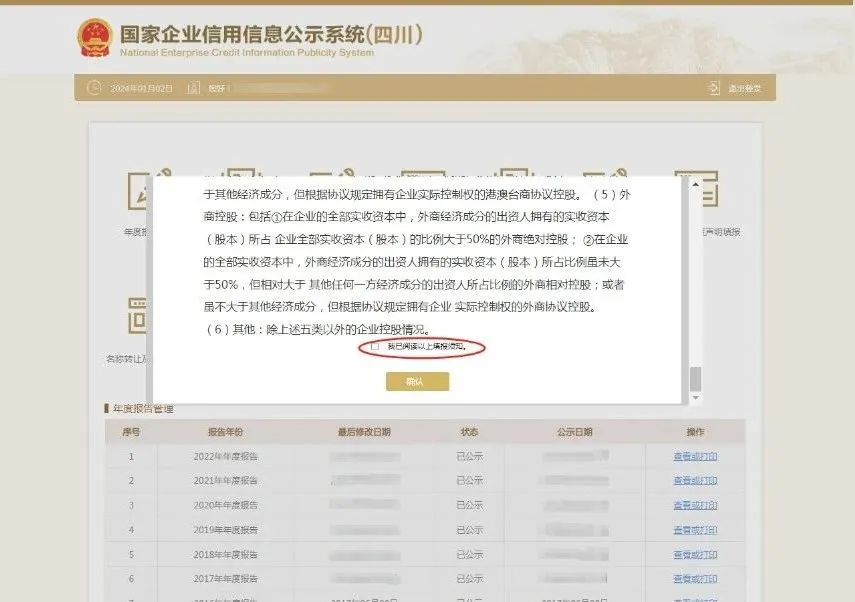Open 查看或打印 for the 2018 annual report
The width and height of the screenshot is (855, 602).
click(695, 554)
